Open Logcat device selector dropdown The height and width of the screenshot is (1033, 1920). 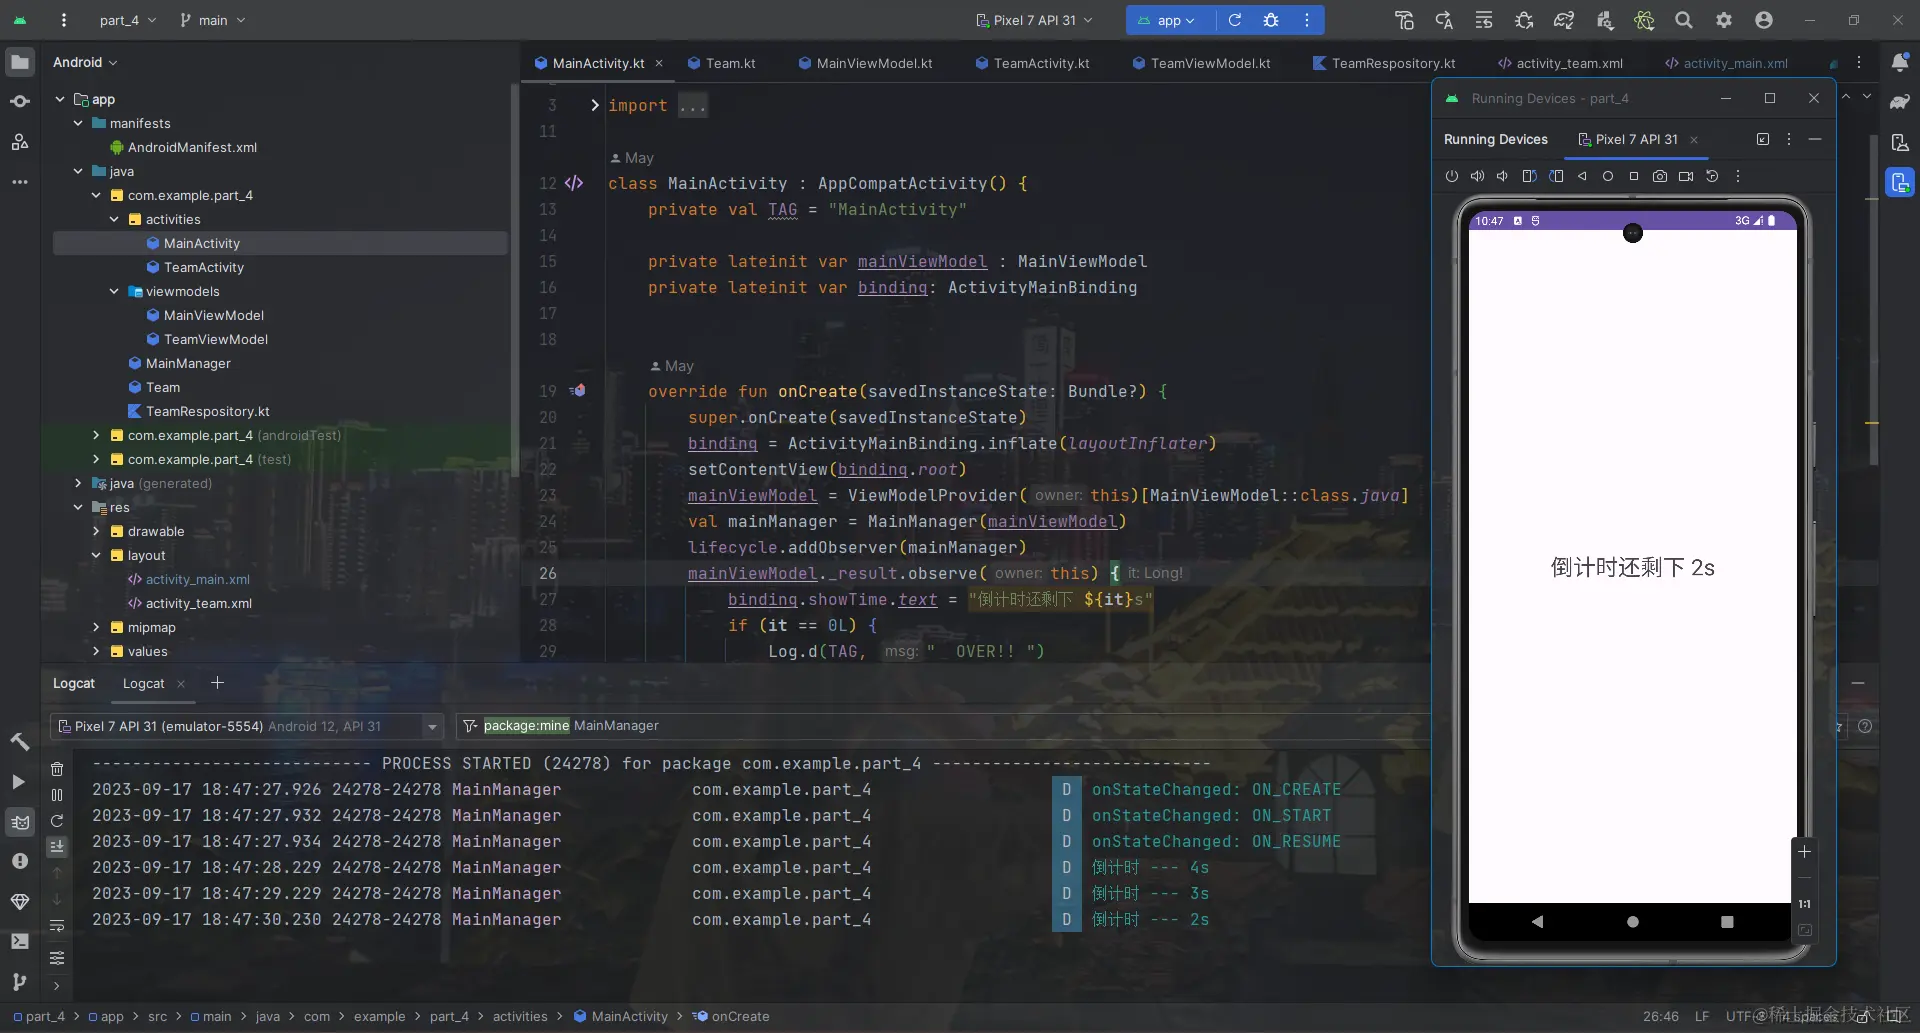coord(249,726)
